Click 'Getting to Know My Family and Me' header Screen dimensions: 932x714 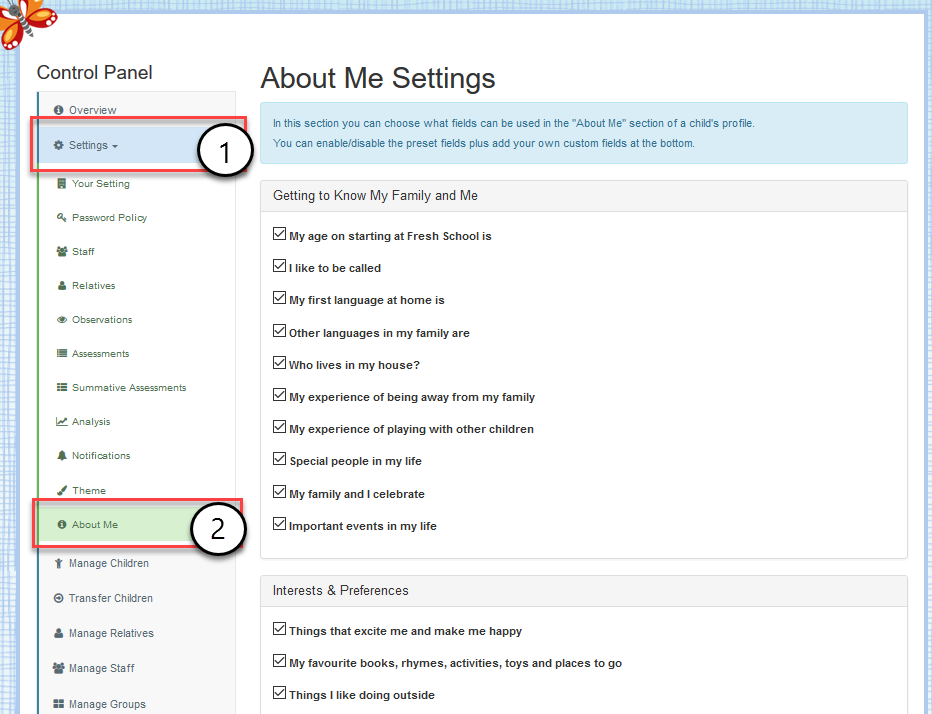click(376, 196)
